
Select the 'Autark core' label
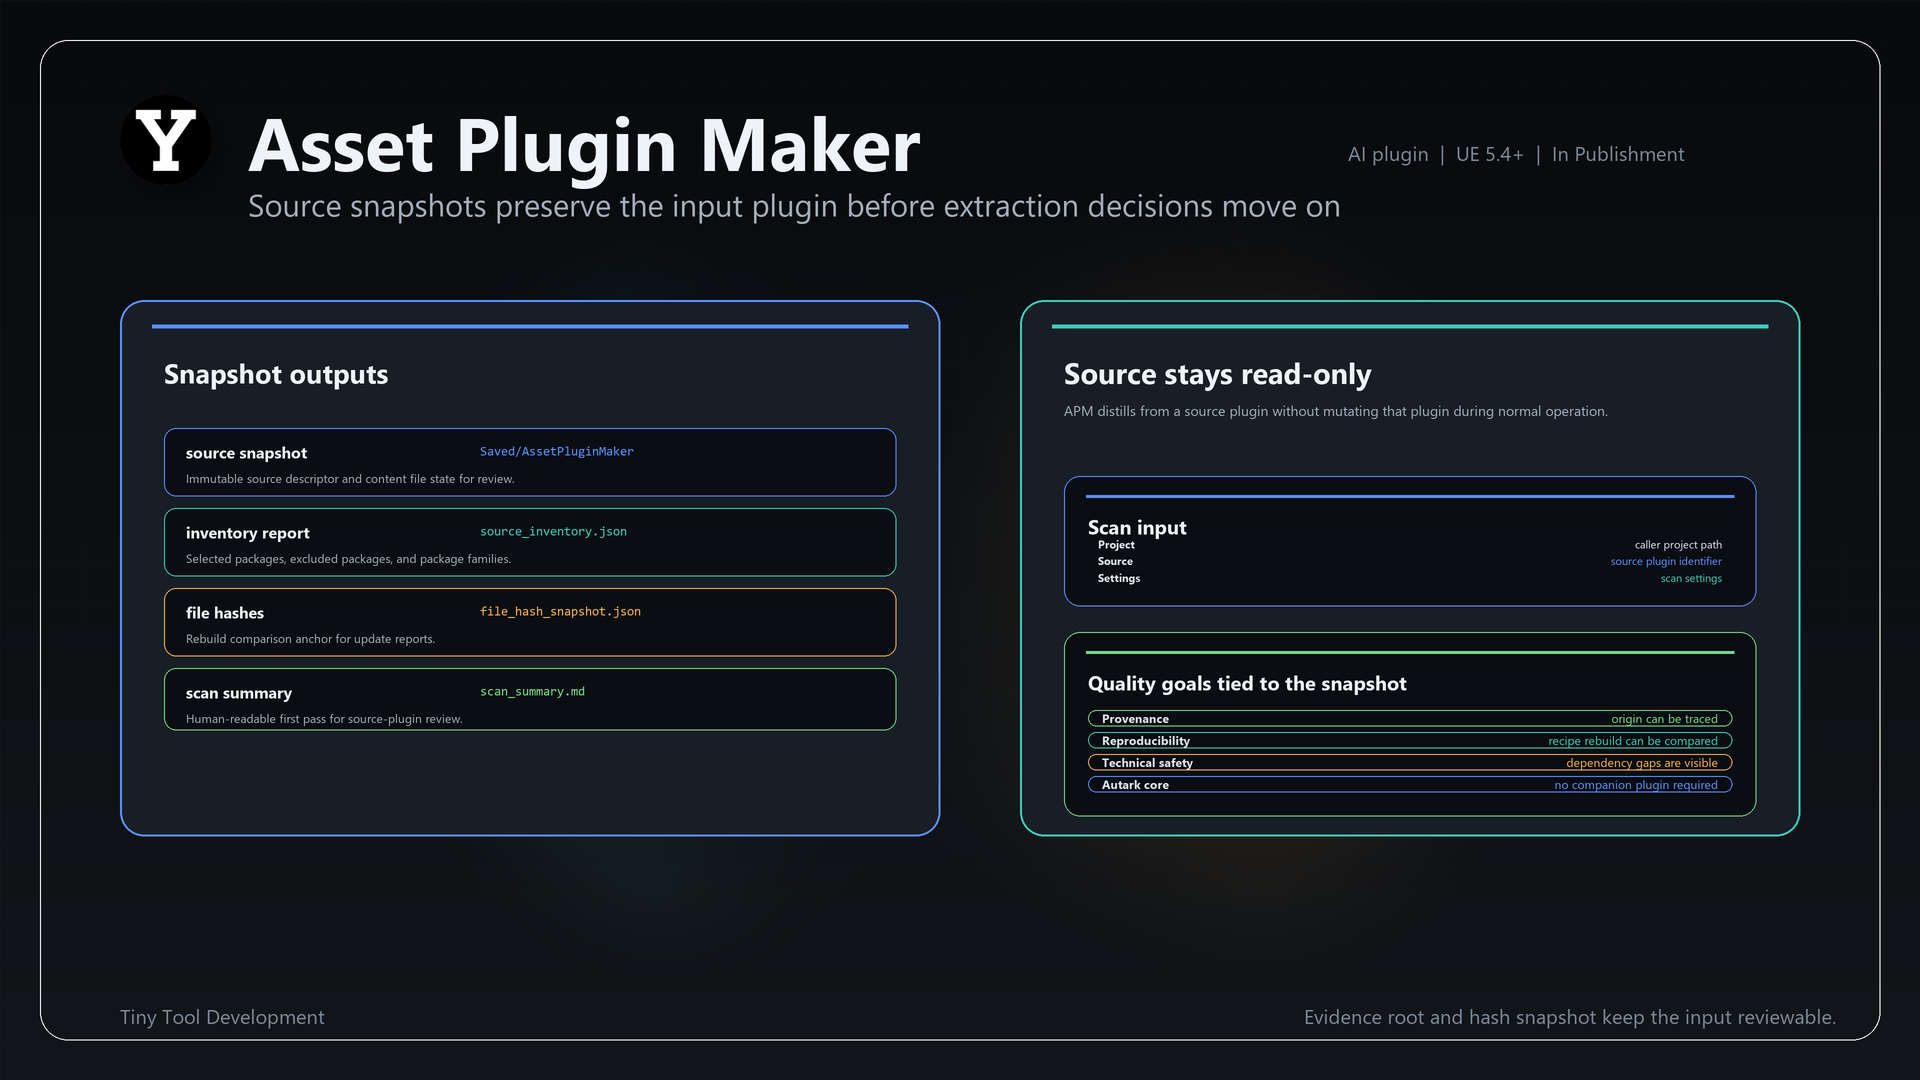(x=1135, y=785)
